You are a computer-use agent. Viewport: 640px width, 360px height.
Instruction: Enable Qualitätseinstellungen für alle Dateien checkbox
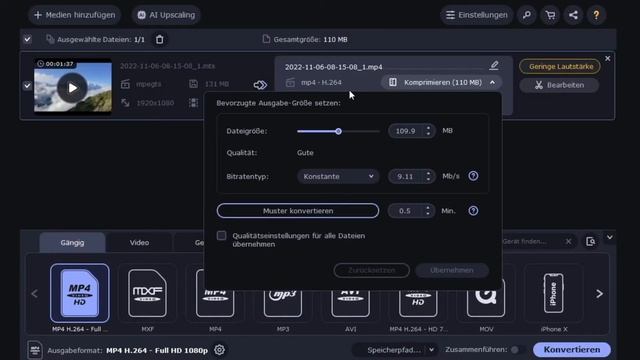coord(222,236)
